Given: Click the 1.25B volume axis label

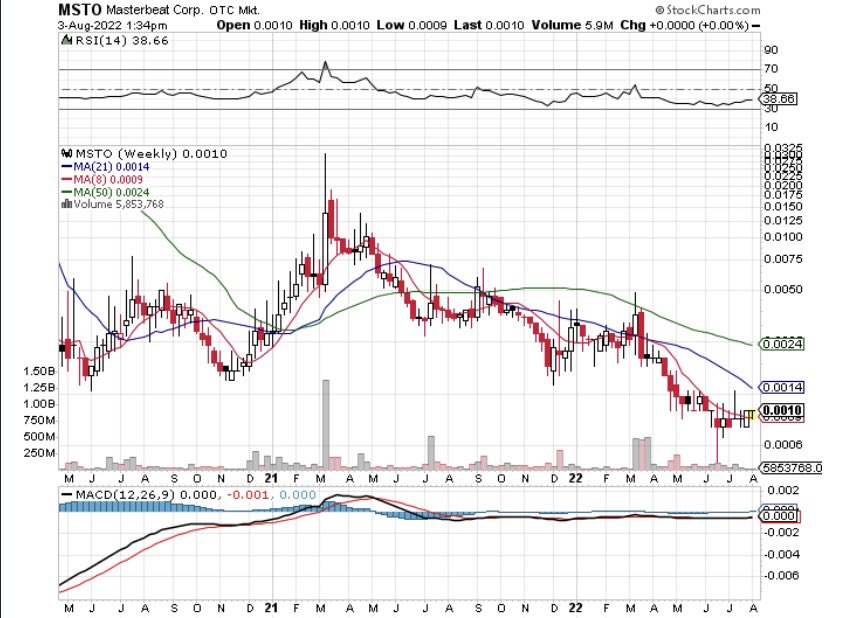Looking at the screenshot, I should (x=39, y=387).
